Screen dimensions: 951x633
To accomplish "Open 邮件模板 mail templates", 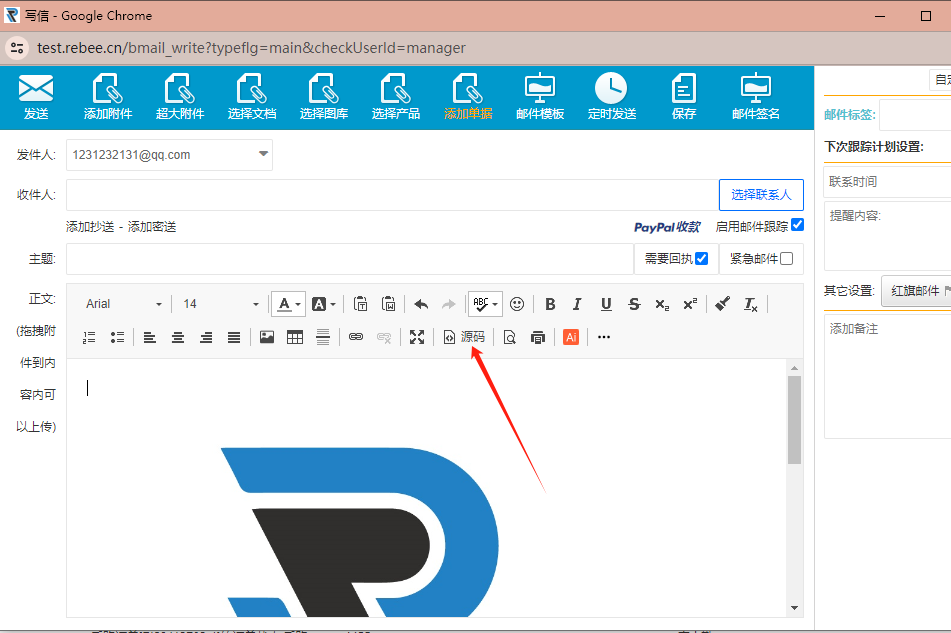I will pos(540,96).
